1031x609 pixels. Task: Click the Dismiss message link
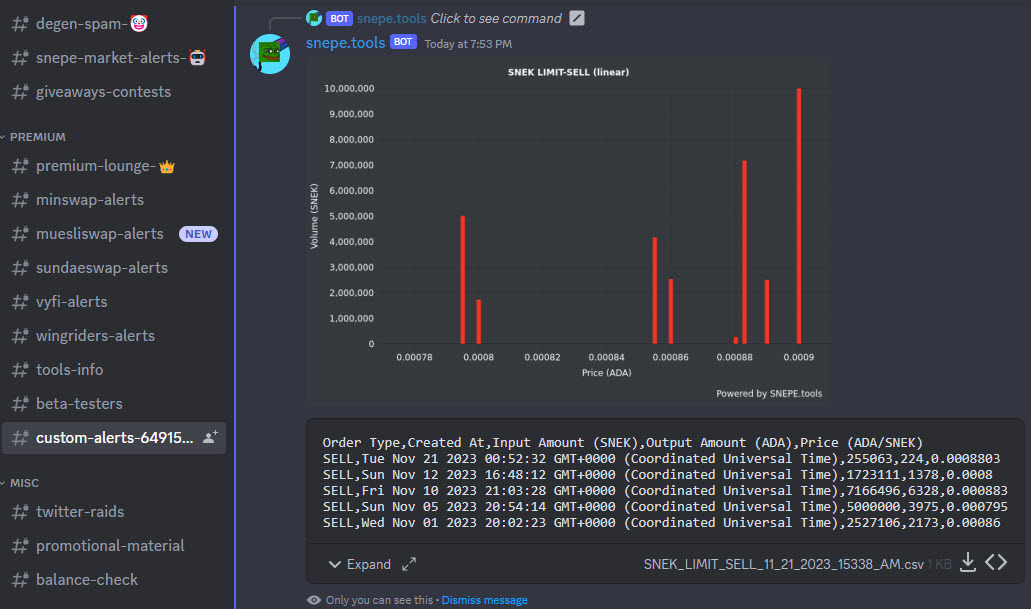484,600
